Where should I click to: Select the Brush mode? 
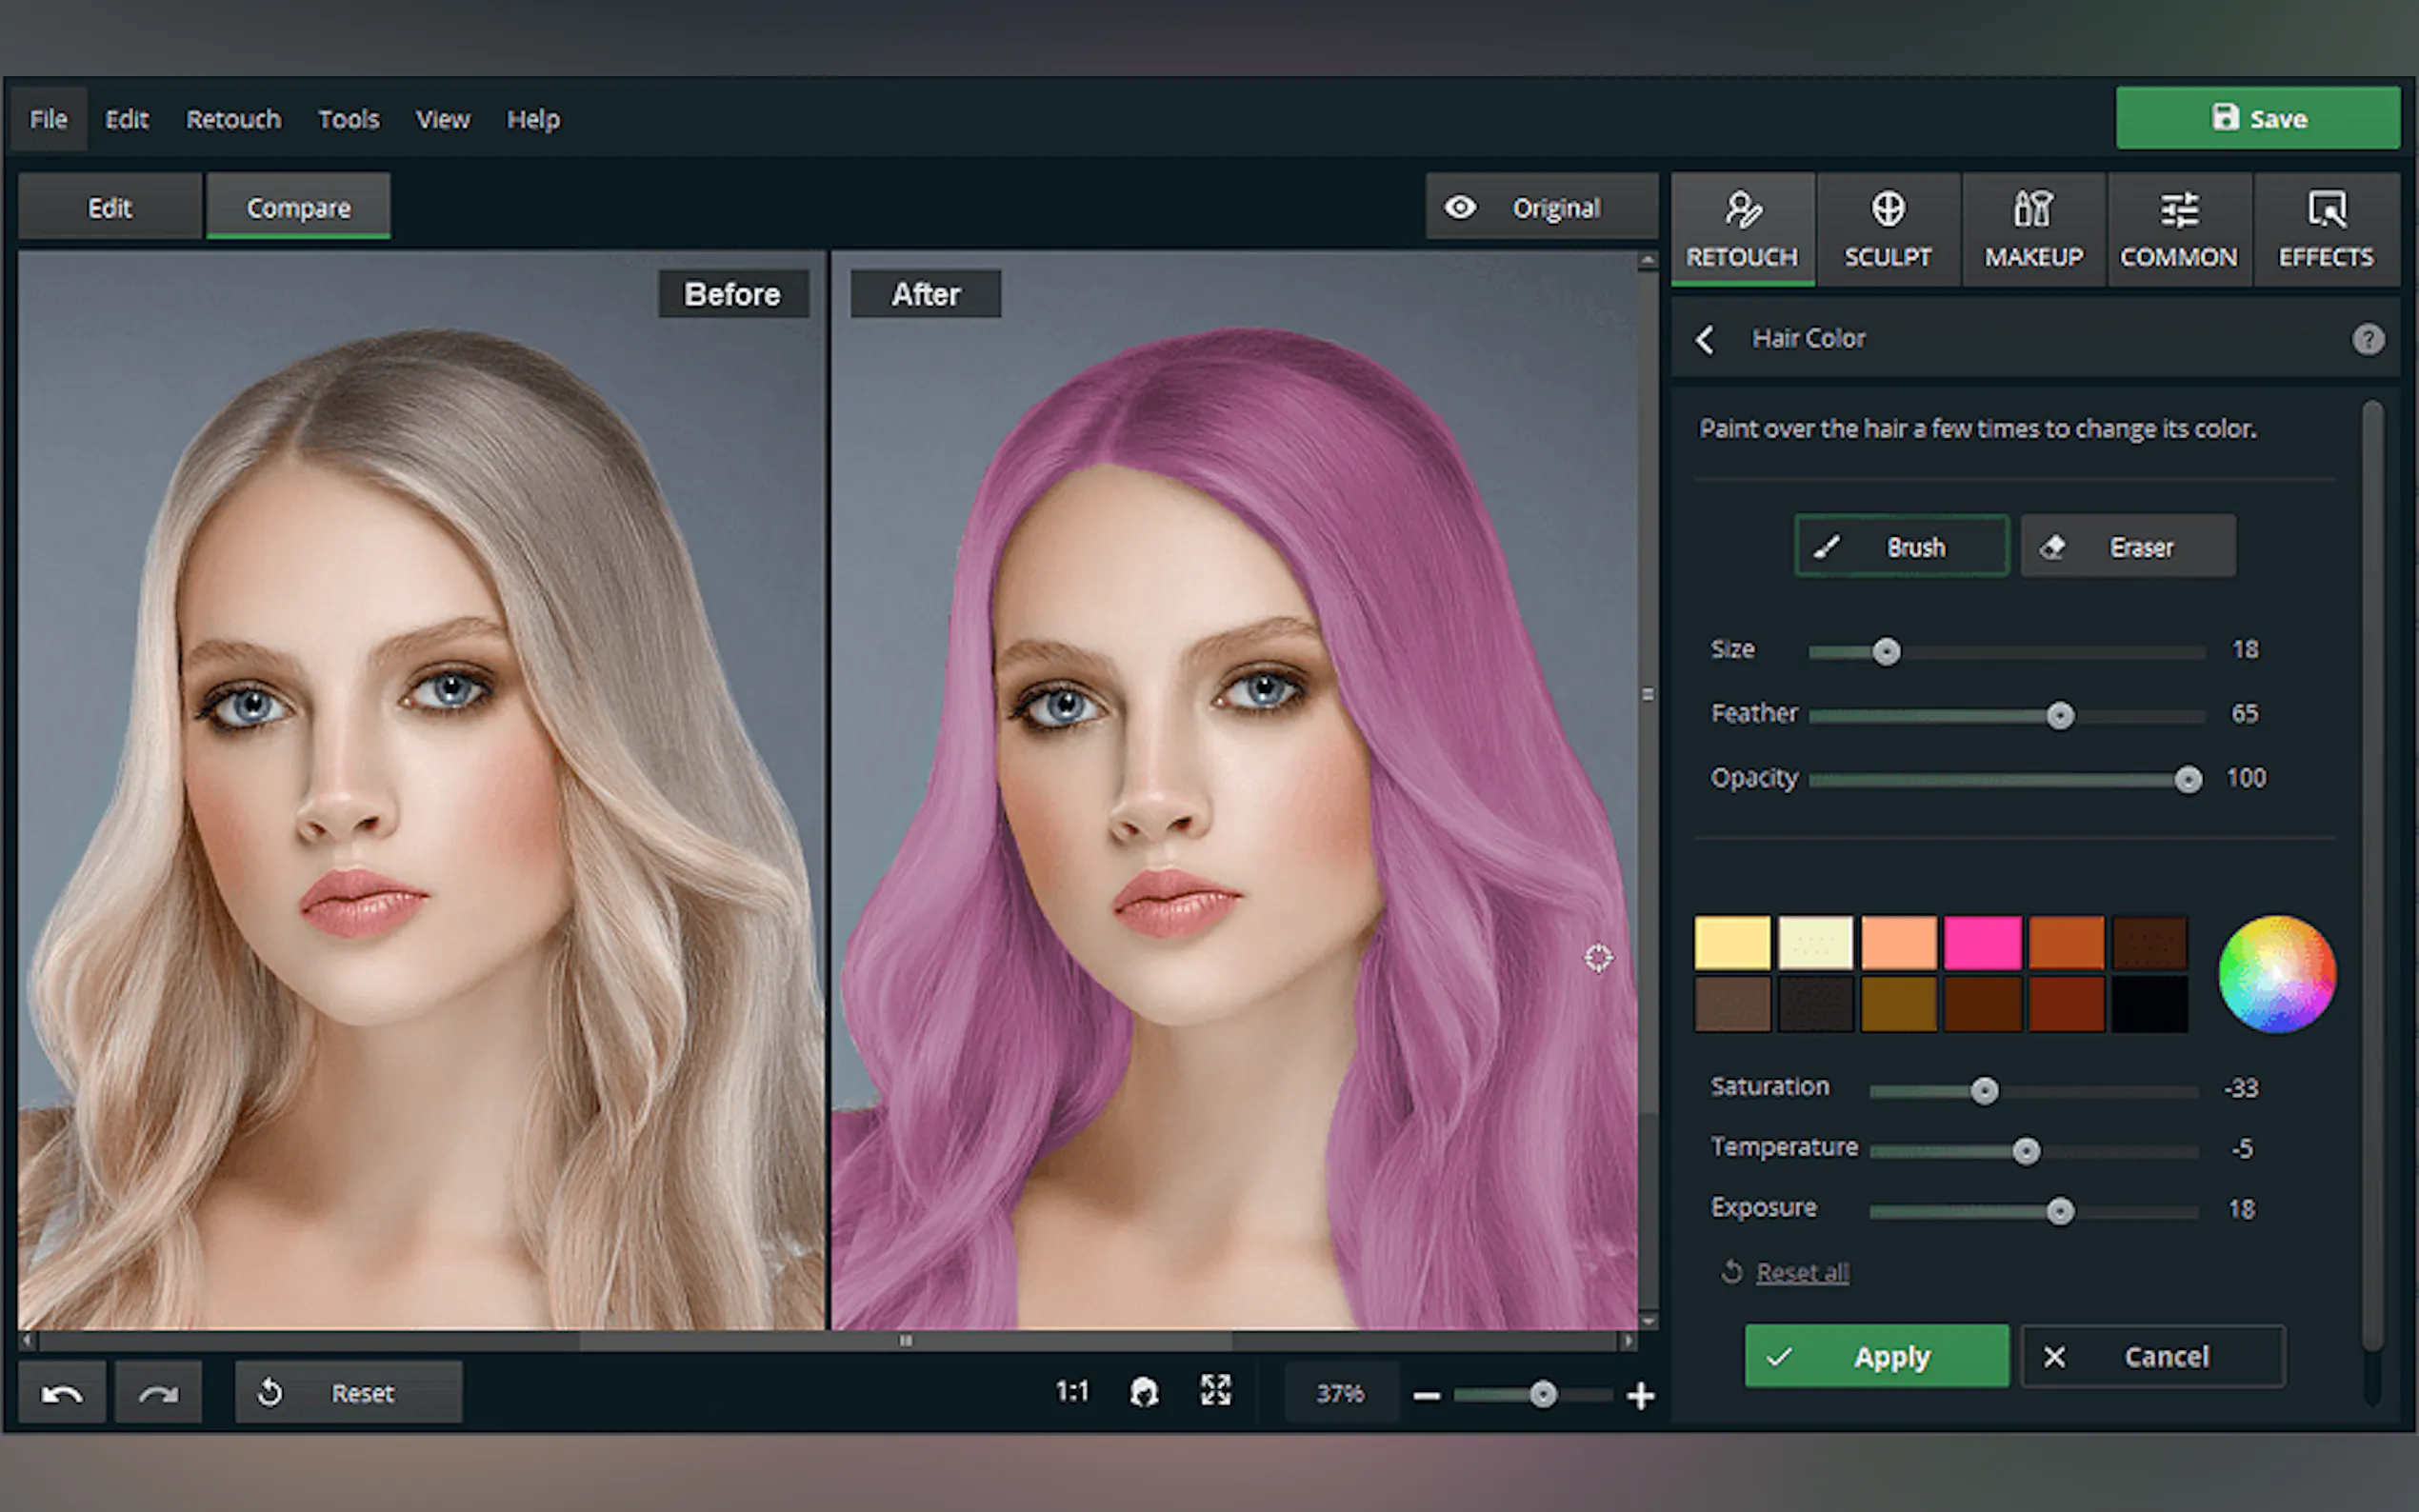click(1901, 547)
